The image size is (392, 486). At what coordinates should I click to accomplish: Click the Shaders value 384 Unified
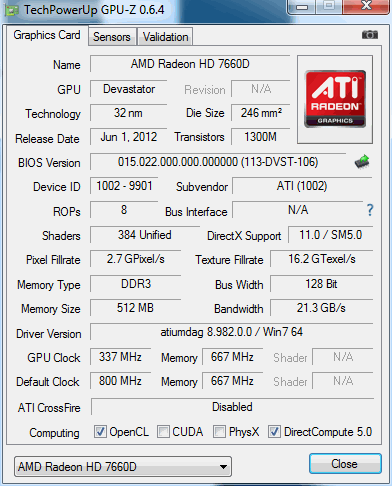145,235
